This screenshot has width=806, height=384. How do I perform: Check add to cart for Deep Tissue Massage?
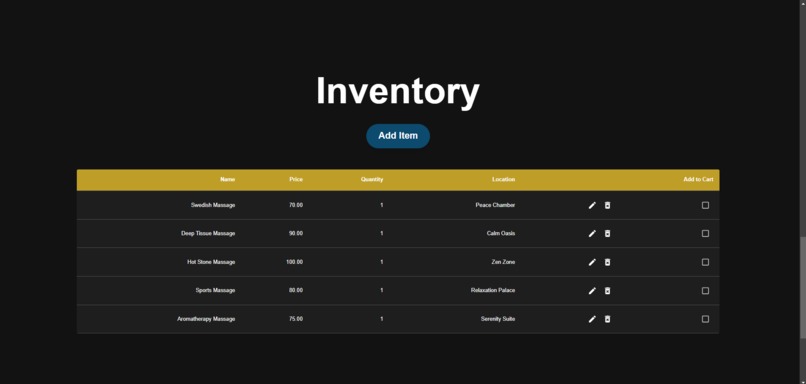click(705, 233)
